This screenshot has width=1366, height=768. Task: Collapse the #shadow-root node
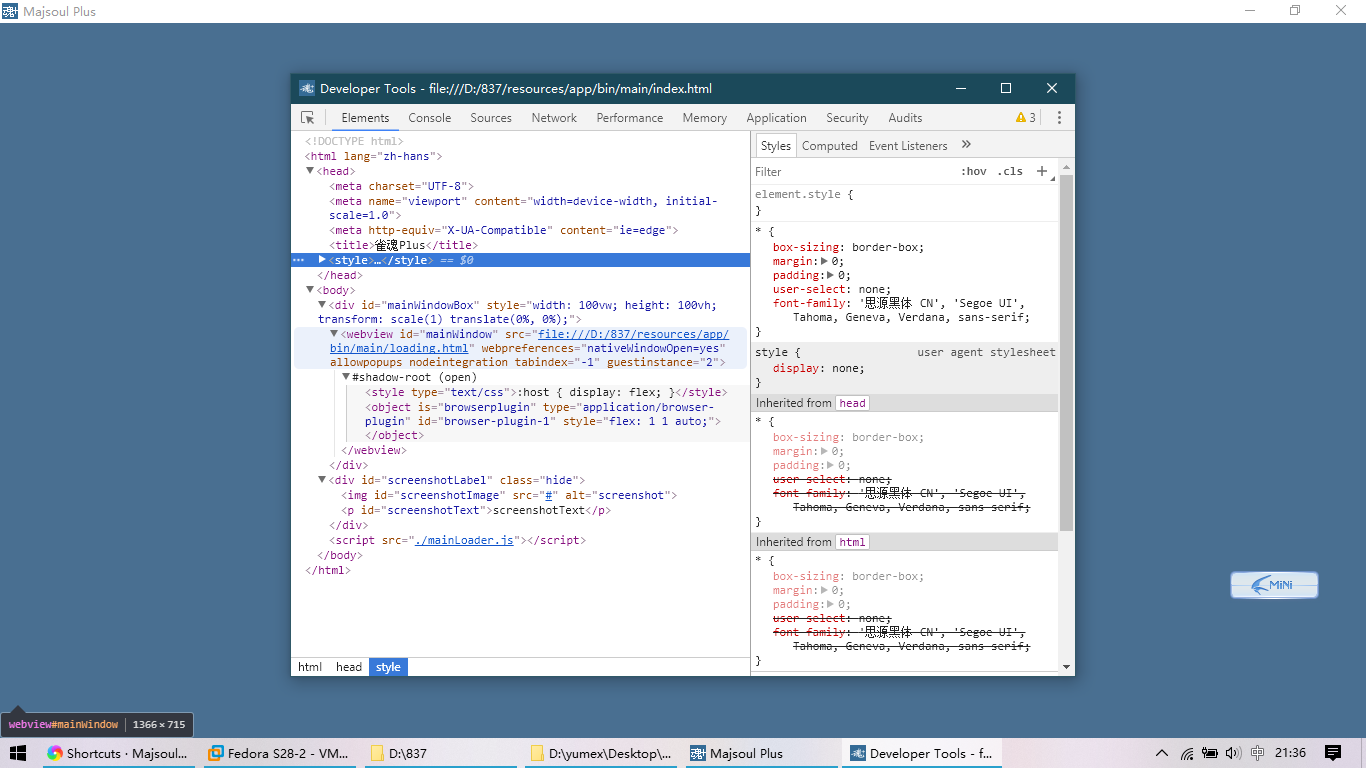[x=346, y=377]
